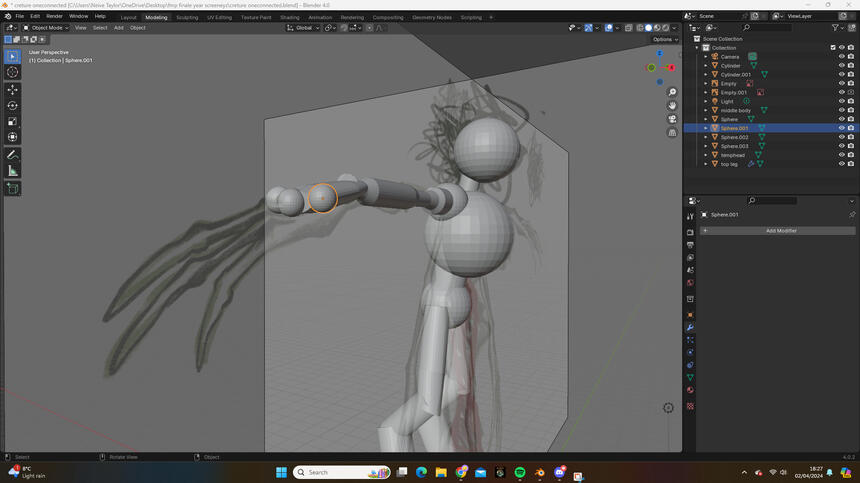The width and height of the screenshot is (860, 483).
Task: Open the Render menu
Action: [54, 17]
